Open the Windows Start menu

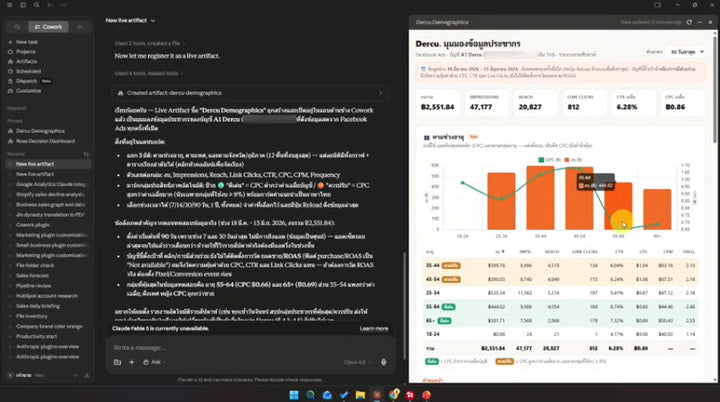tap(294, 395)
